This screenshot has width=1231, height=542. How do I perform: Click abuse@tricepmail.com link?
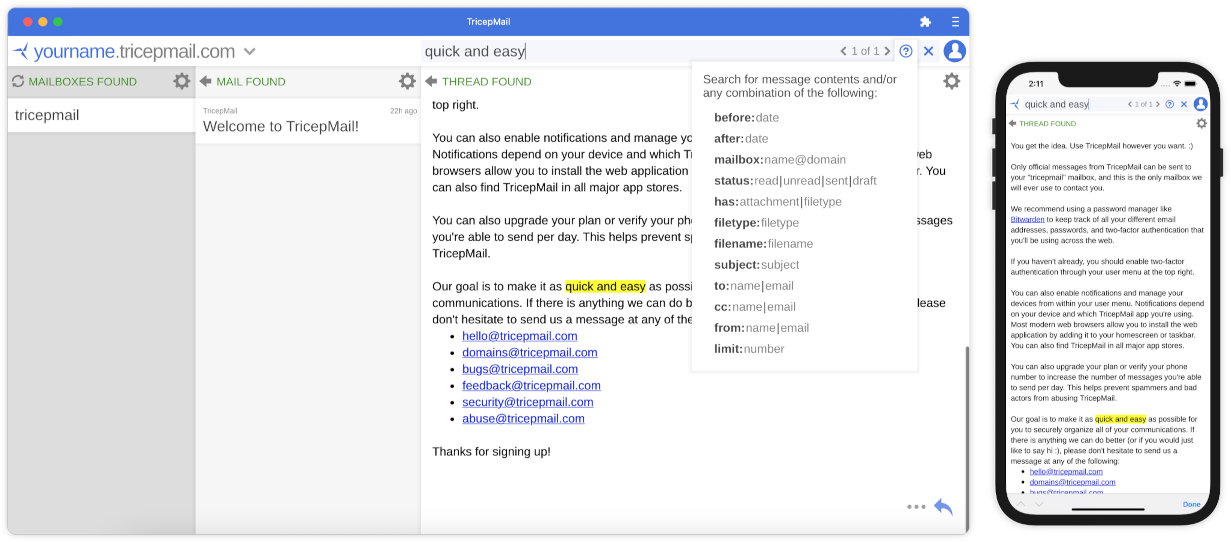[523, 418]
